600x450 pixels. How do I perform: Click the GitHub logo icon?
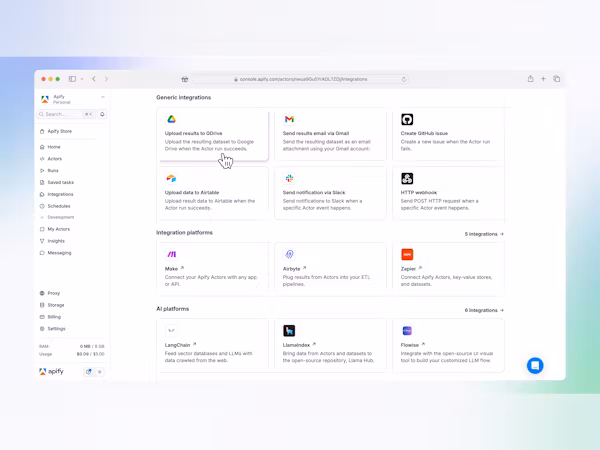pyautogui.click(x=407, y=119)
